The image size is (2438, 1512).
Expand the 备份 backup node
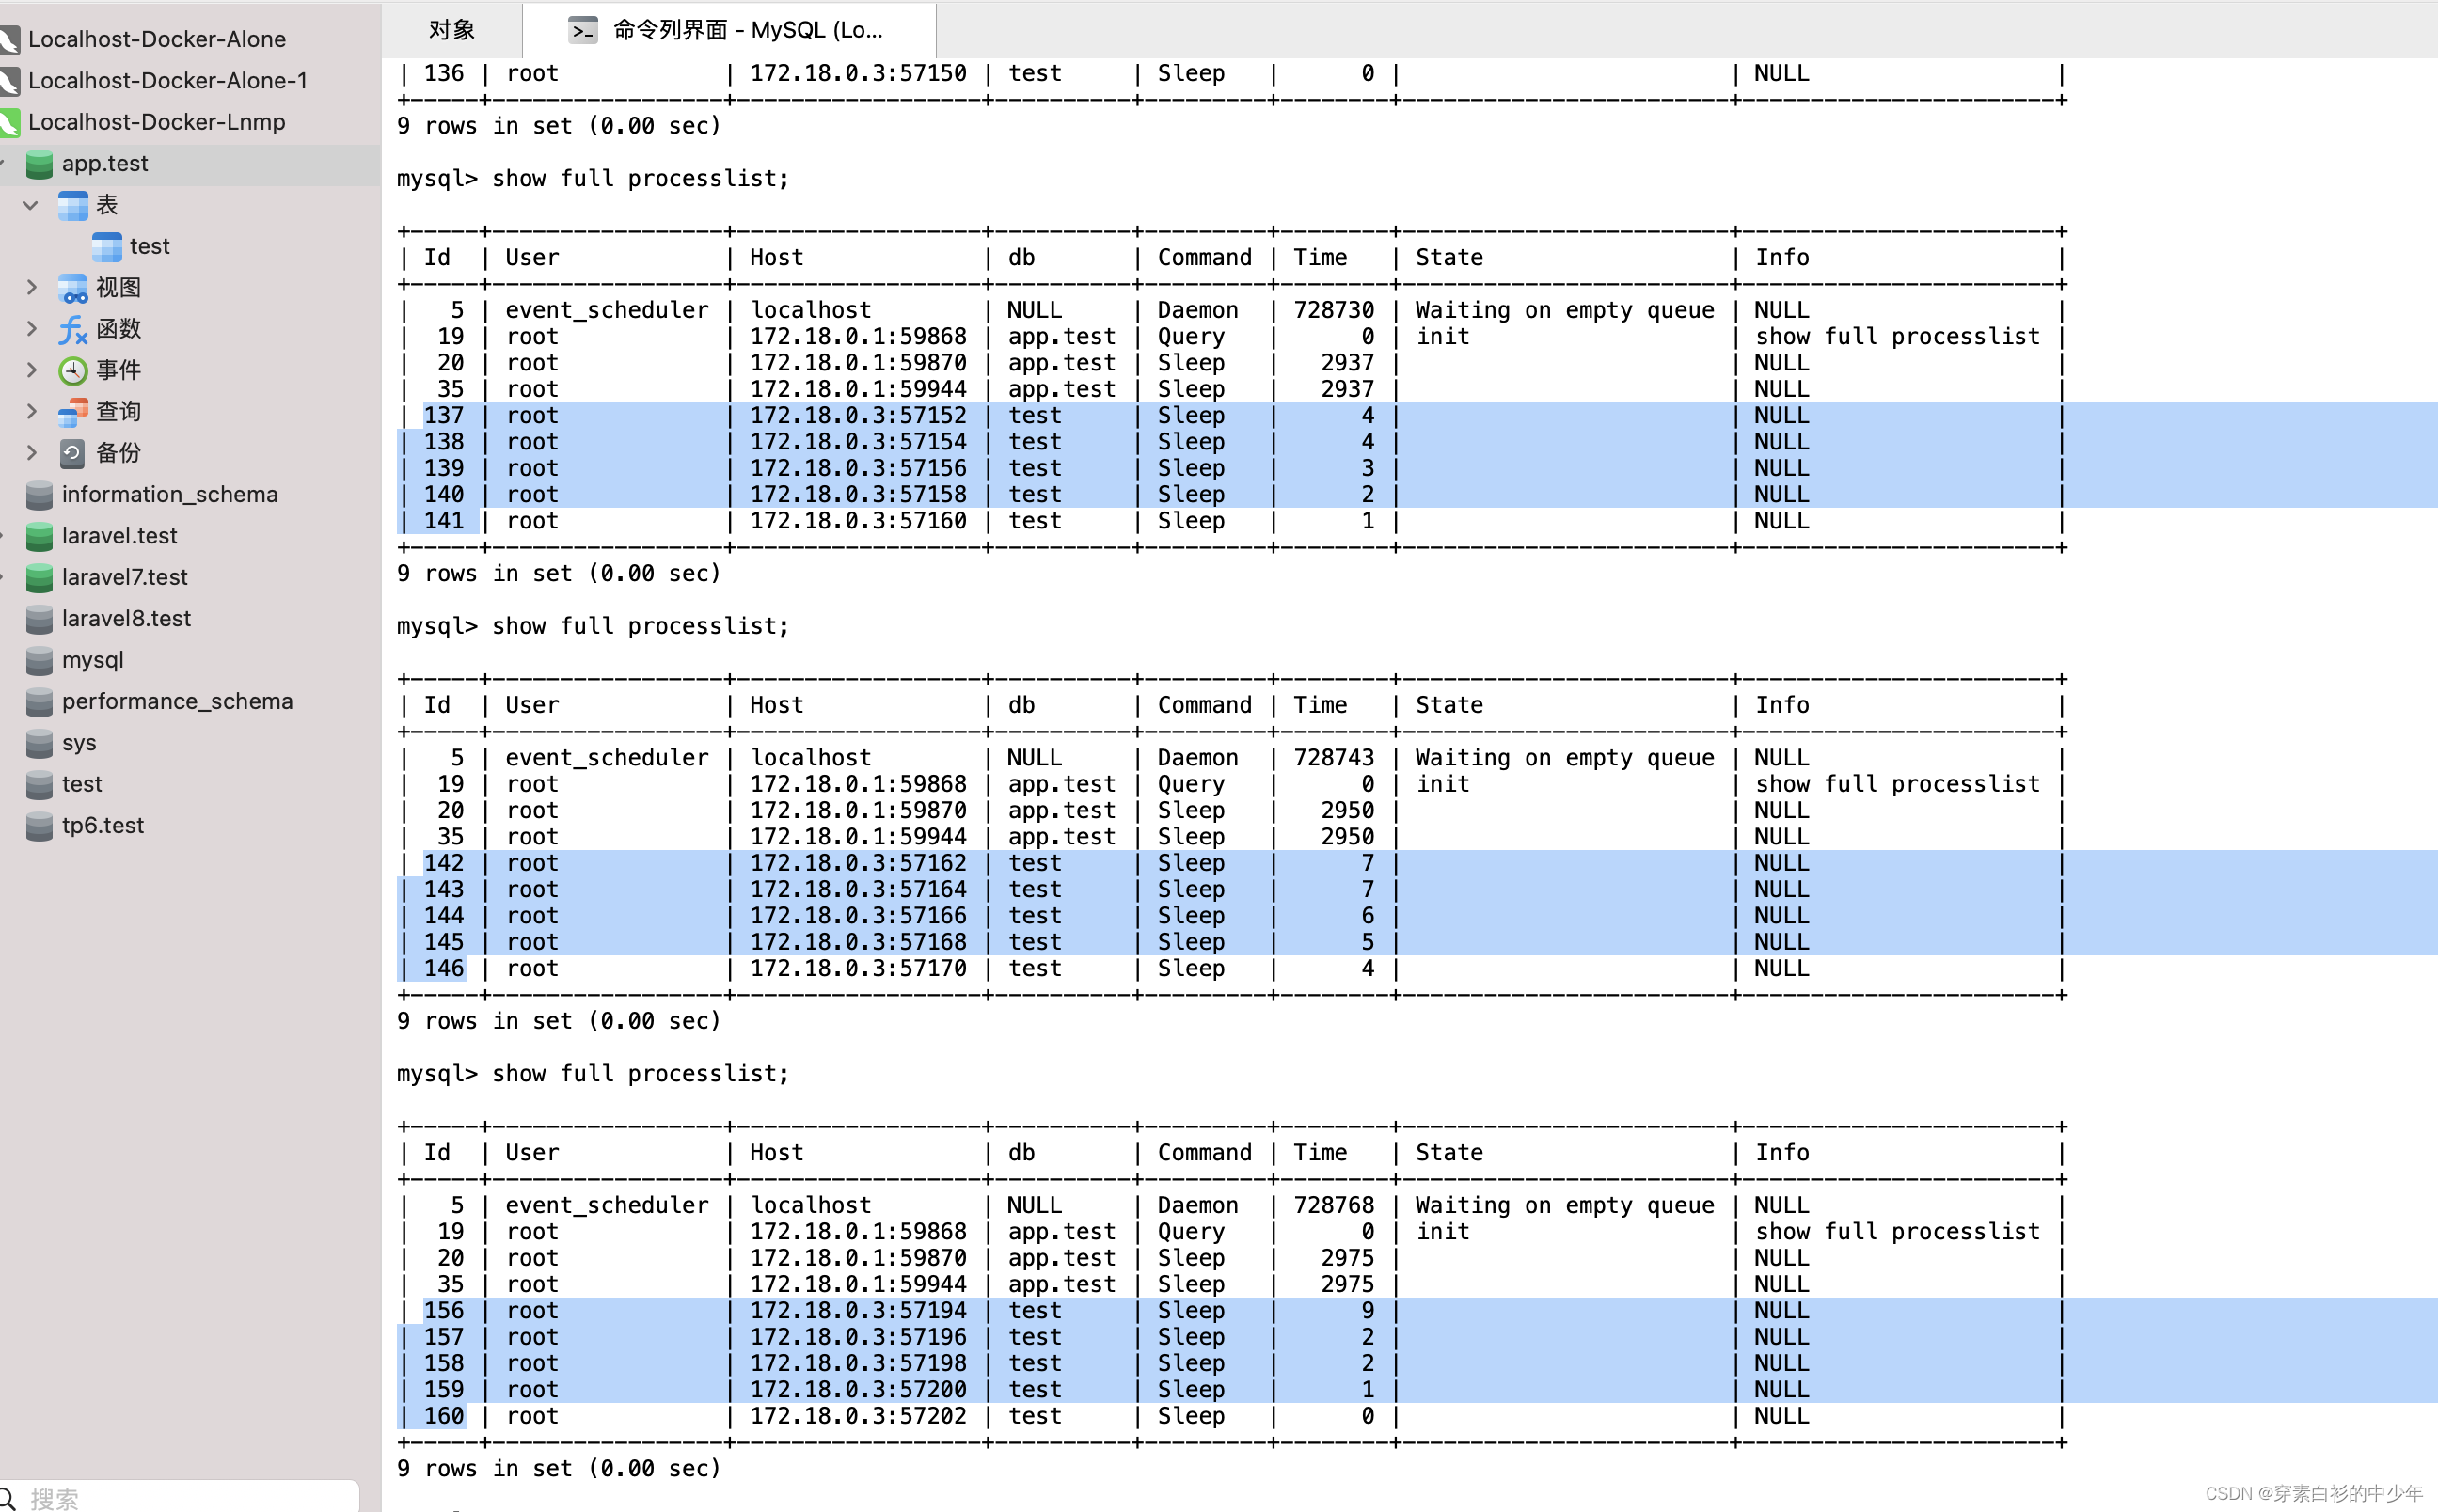[31, 453]
